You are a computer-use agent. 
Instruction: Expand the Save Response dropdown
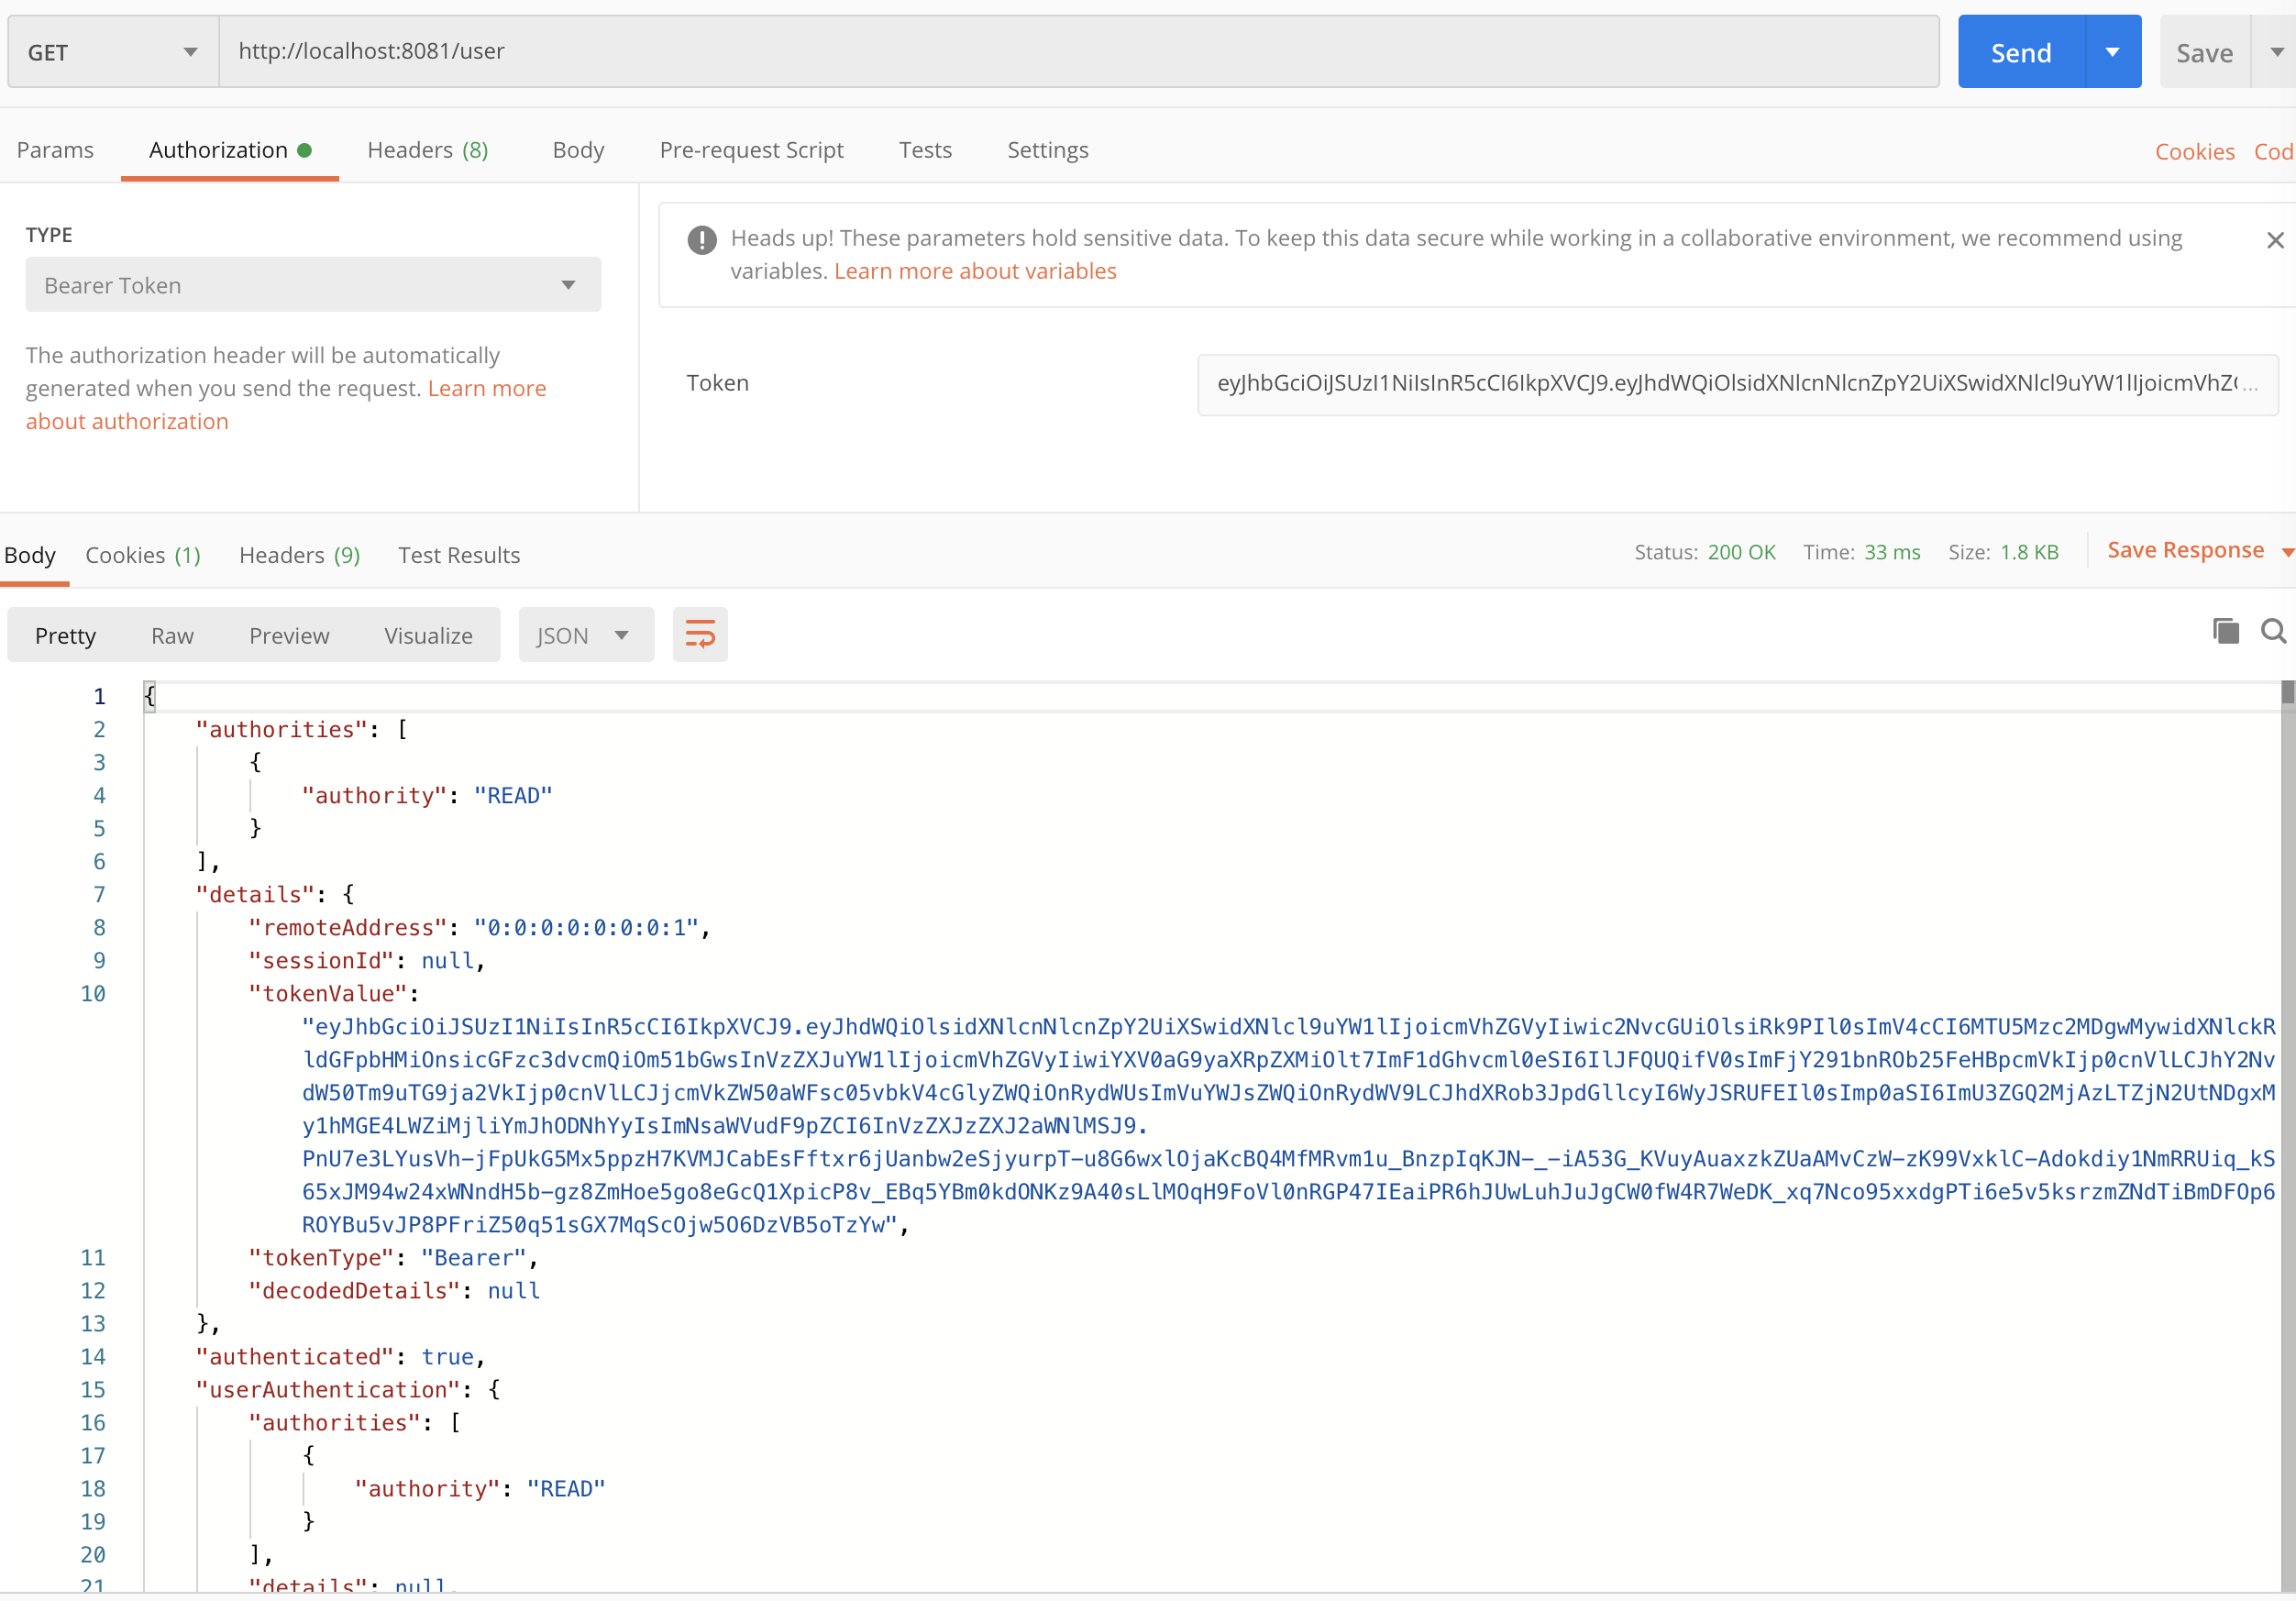[2286, 552]
